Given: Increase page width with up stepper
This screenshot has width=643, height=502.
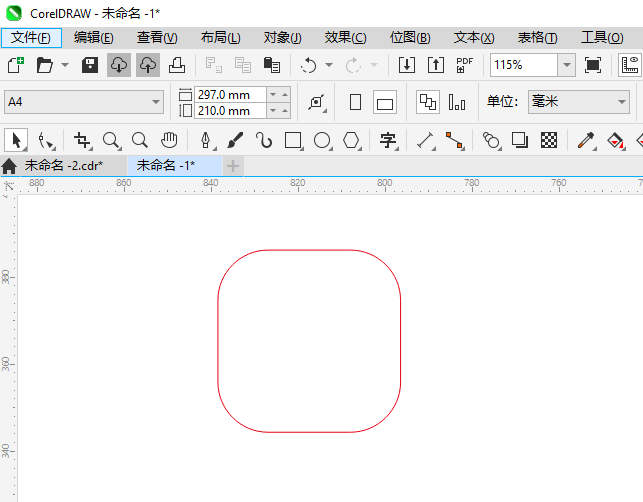Looking at the screenshot, I should pyautogui.click(x=285, y=95).
